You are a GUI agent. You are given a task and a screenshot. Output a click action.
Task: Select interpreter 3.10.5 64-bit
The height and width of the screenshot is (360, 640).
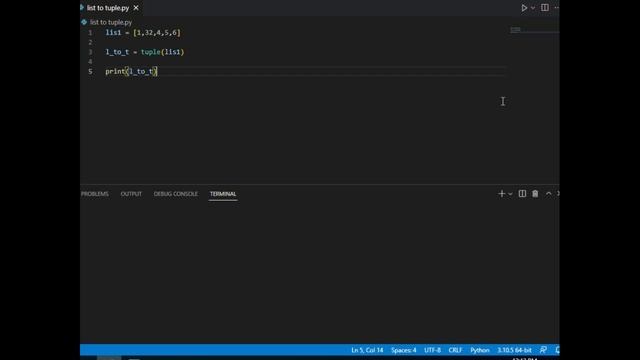tap(514, 350)
